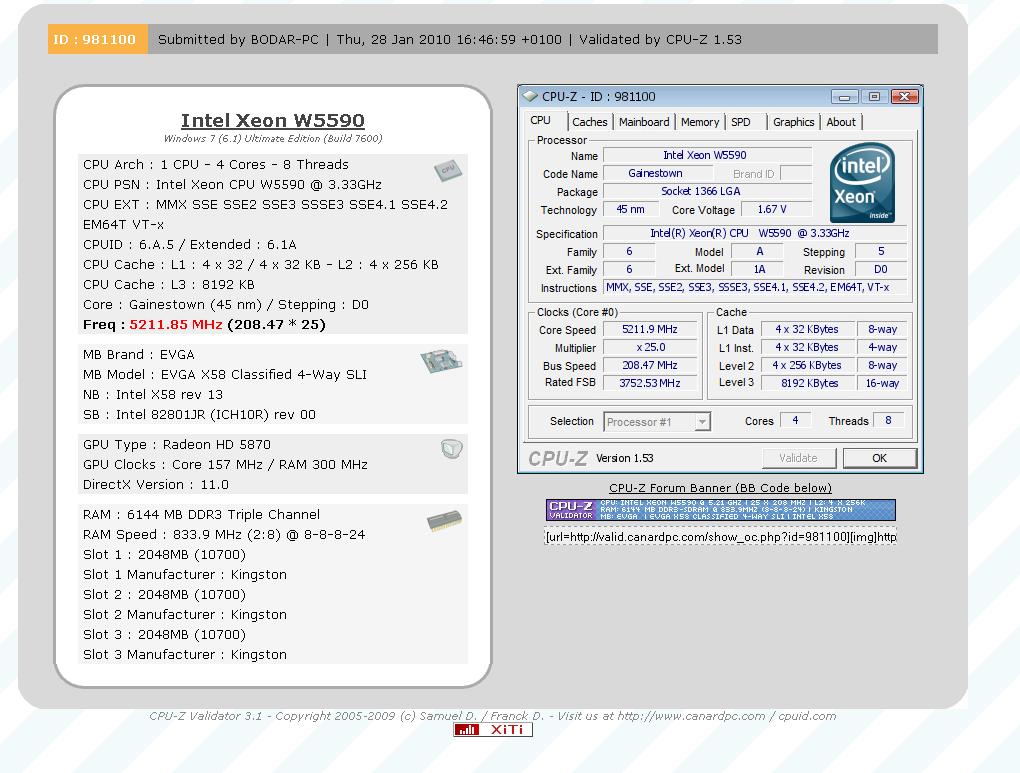Screen dimensions: 1020x773
Task: Click the Cores count field showing 4
Action: coord(796,420)
